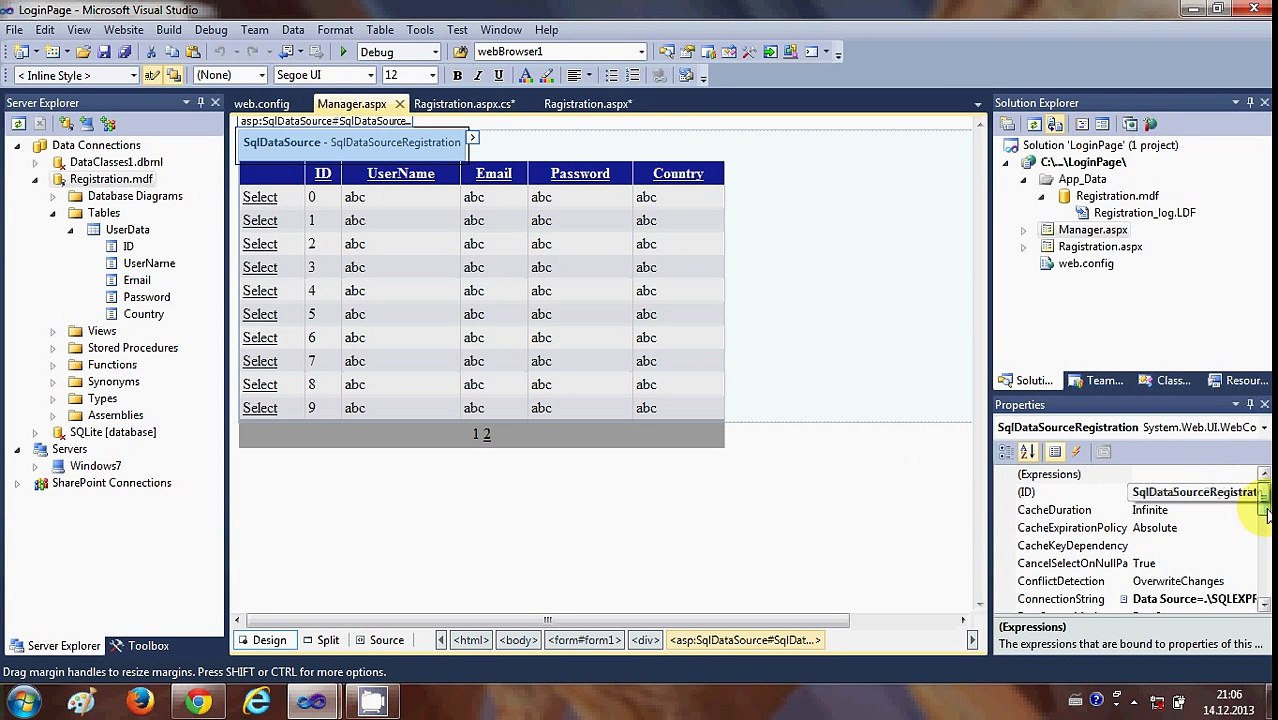Toggle nest related files in Solution Explorer
The image size is (1278, 720).
point(1054,125)
